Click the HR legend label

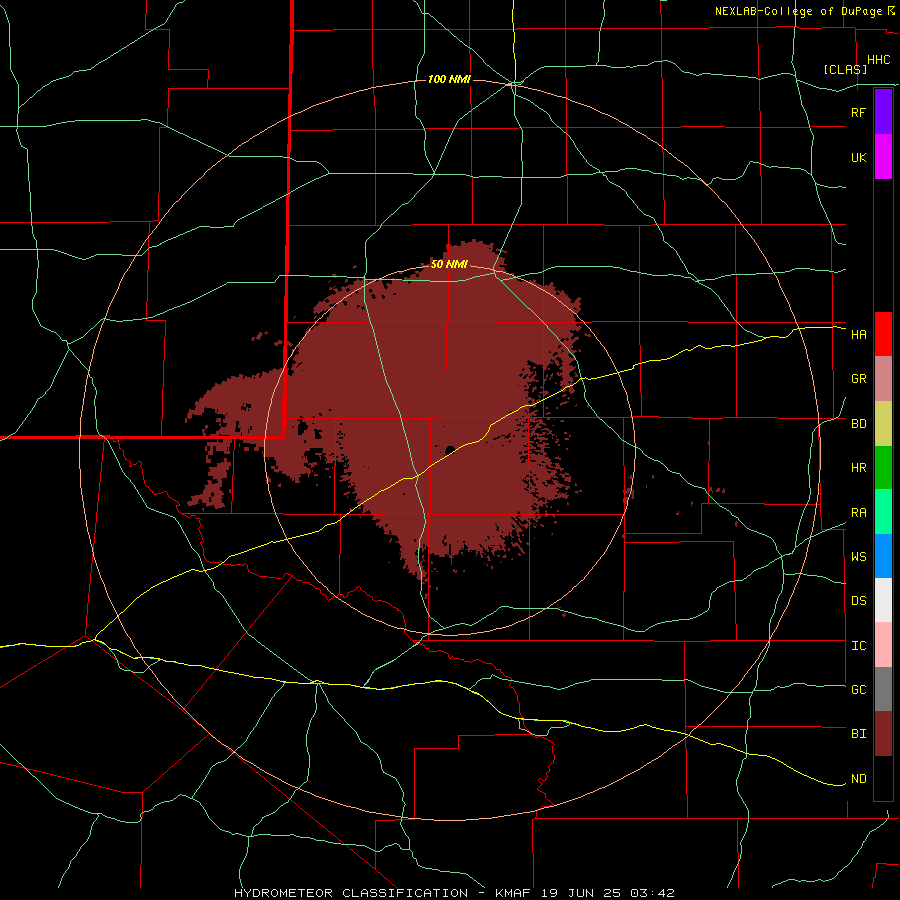point(858,468)
